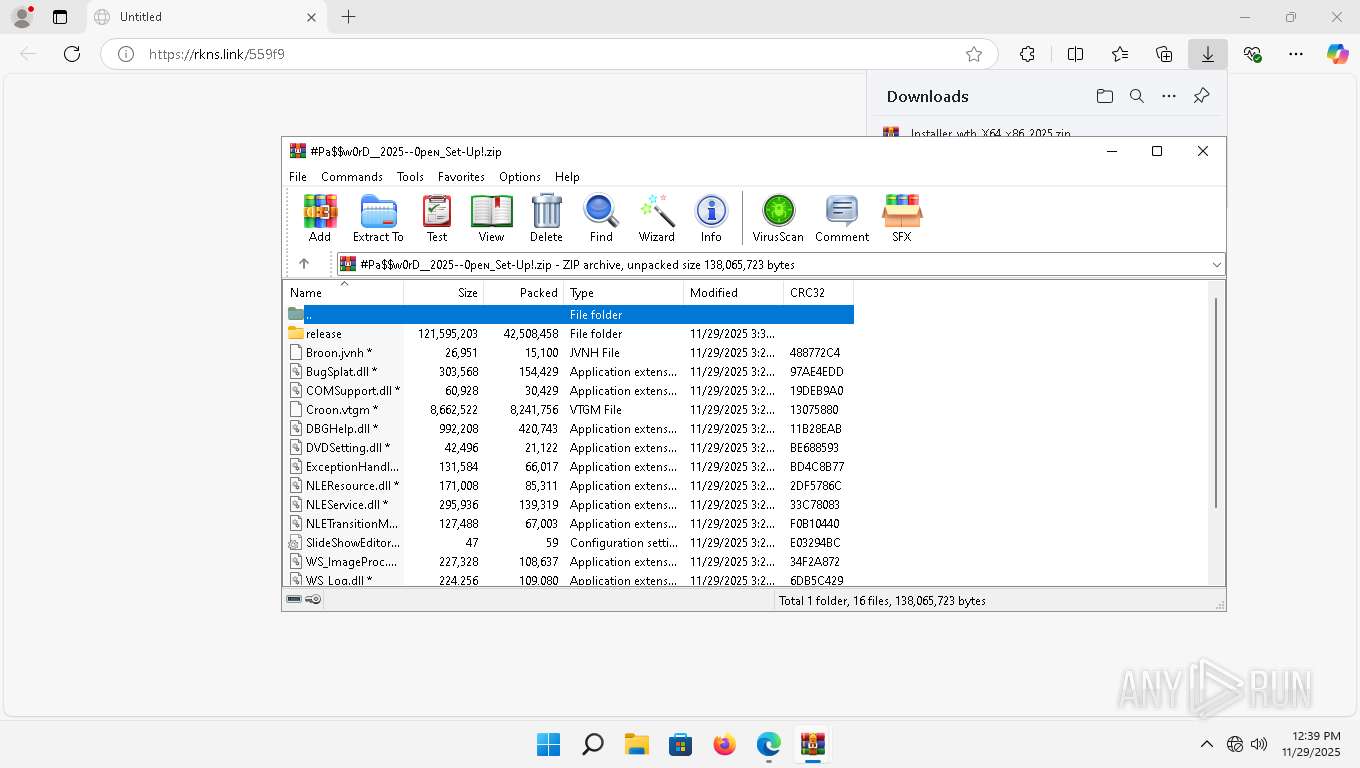This screenshot has height=768, width=1360.
Task: Click the SFX toolbar icon
Action: click(902, 218)
